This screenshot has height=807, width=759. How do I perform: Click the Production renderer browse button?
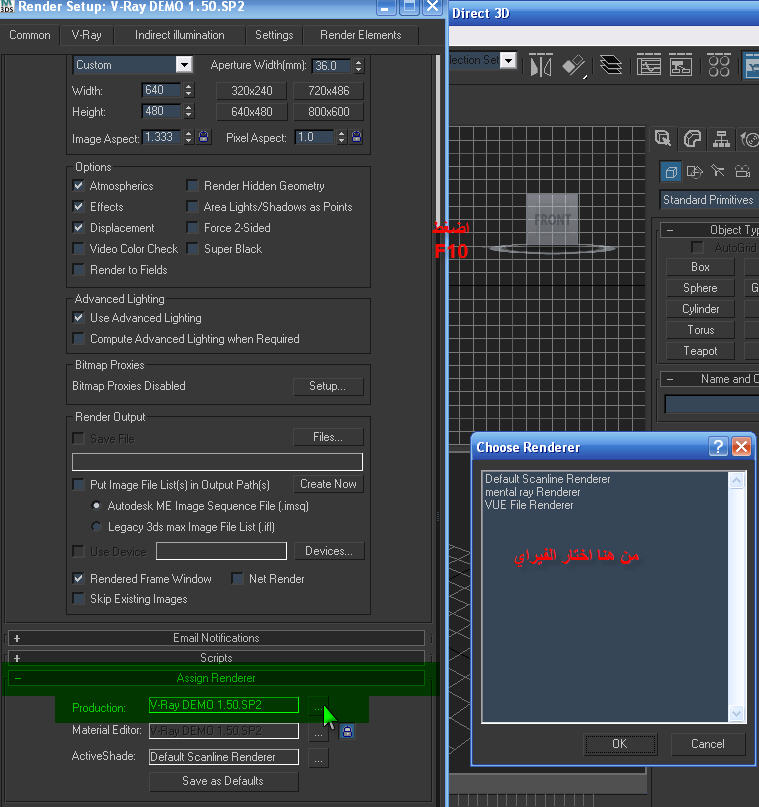pos(319,709)
